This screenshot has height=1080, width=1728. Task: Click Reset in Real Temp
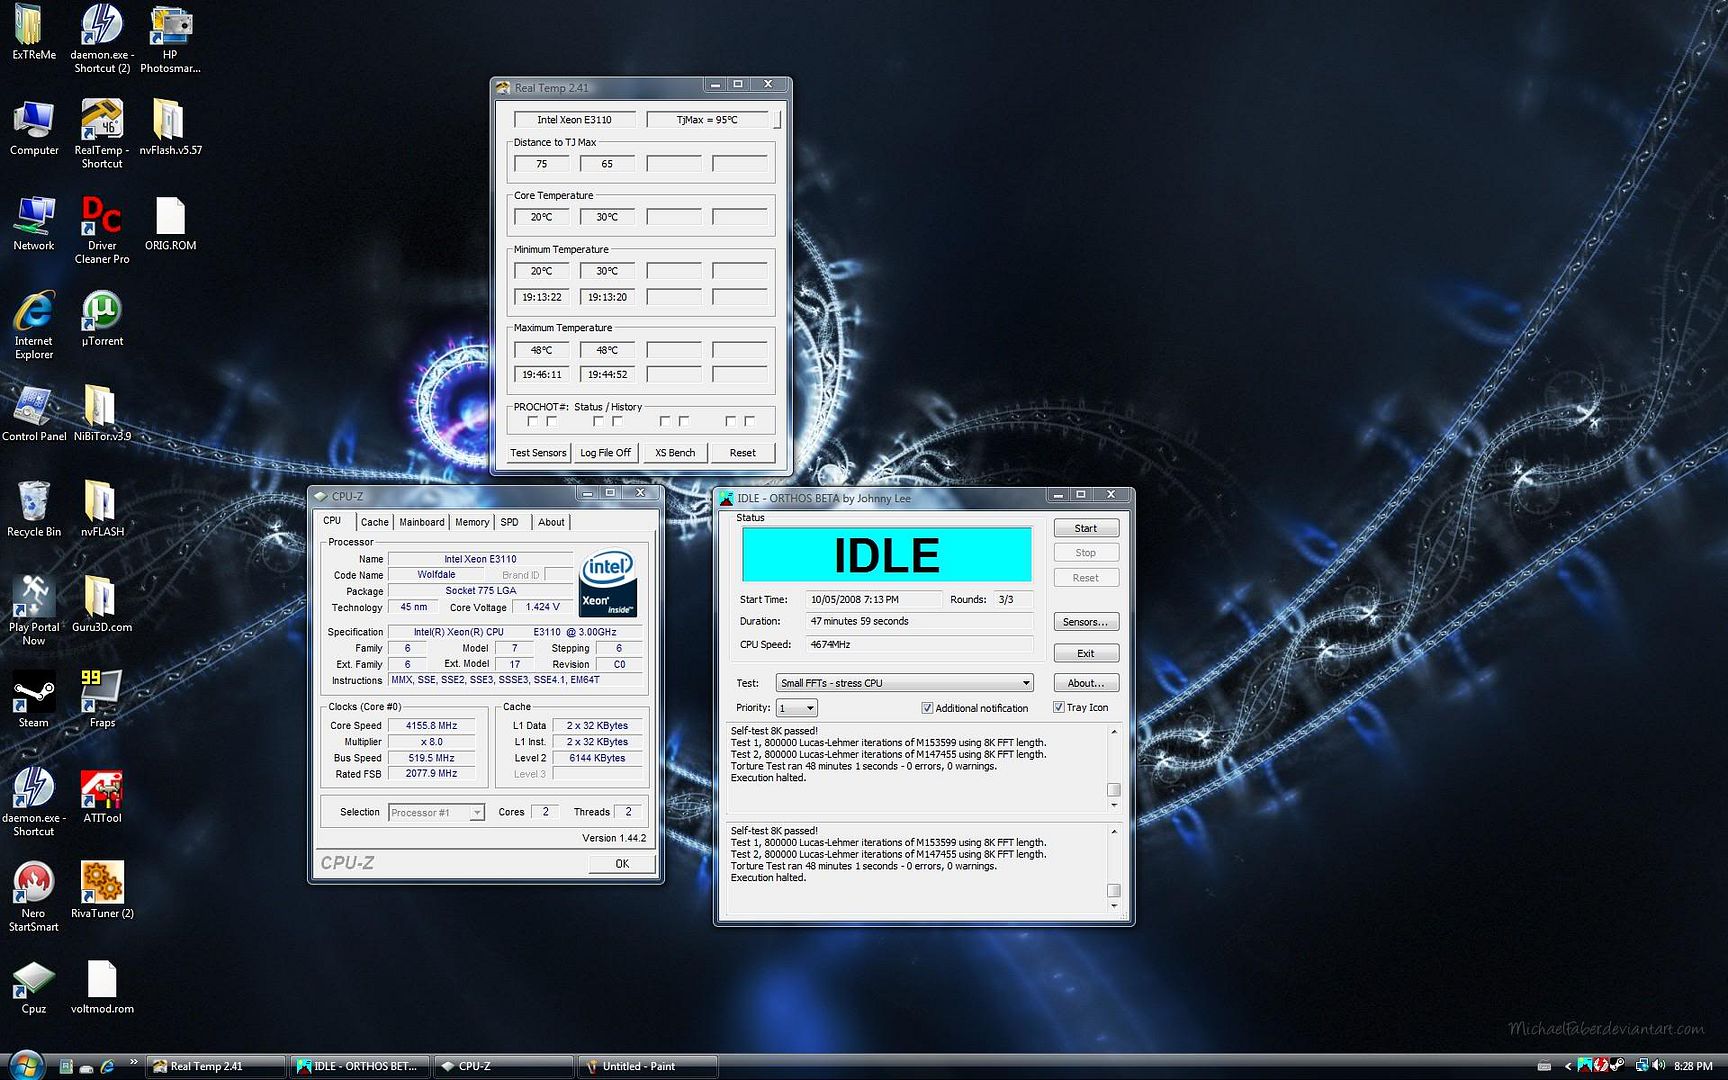coord(742,453)
